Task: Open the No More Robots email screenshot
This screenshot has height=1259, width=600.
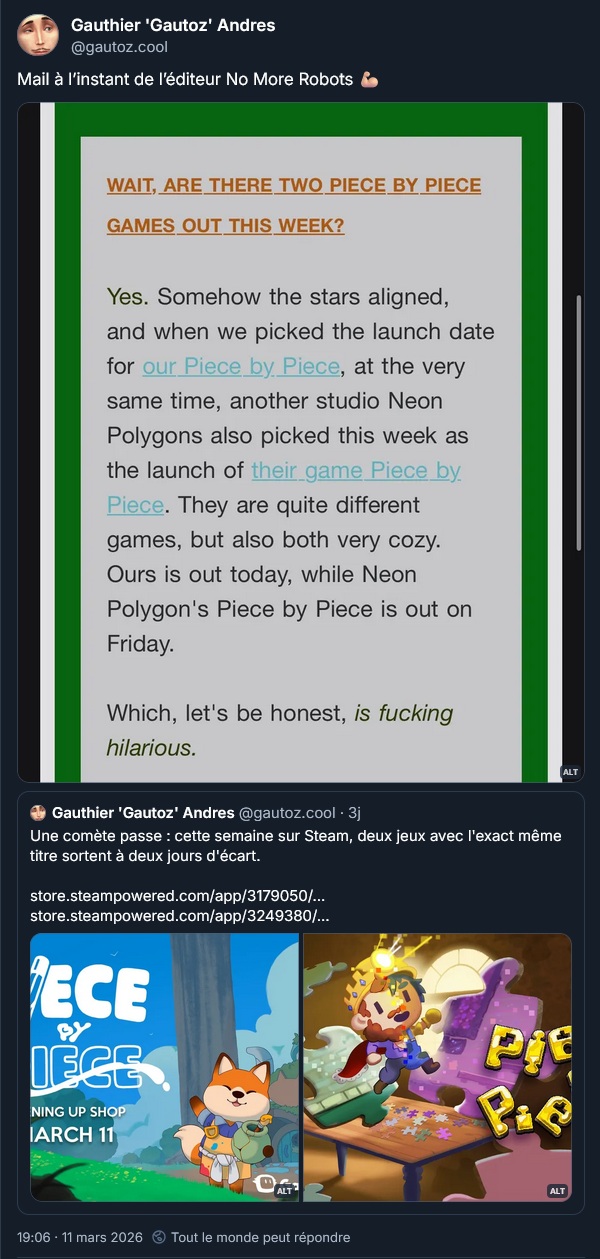Action: tap(300, 440)
